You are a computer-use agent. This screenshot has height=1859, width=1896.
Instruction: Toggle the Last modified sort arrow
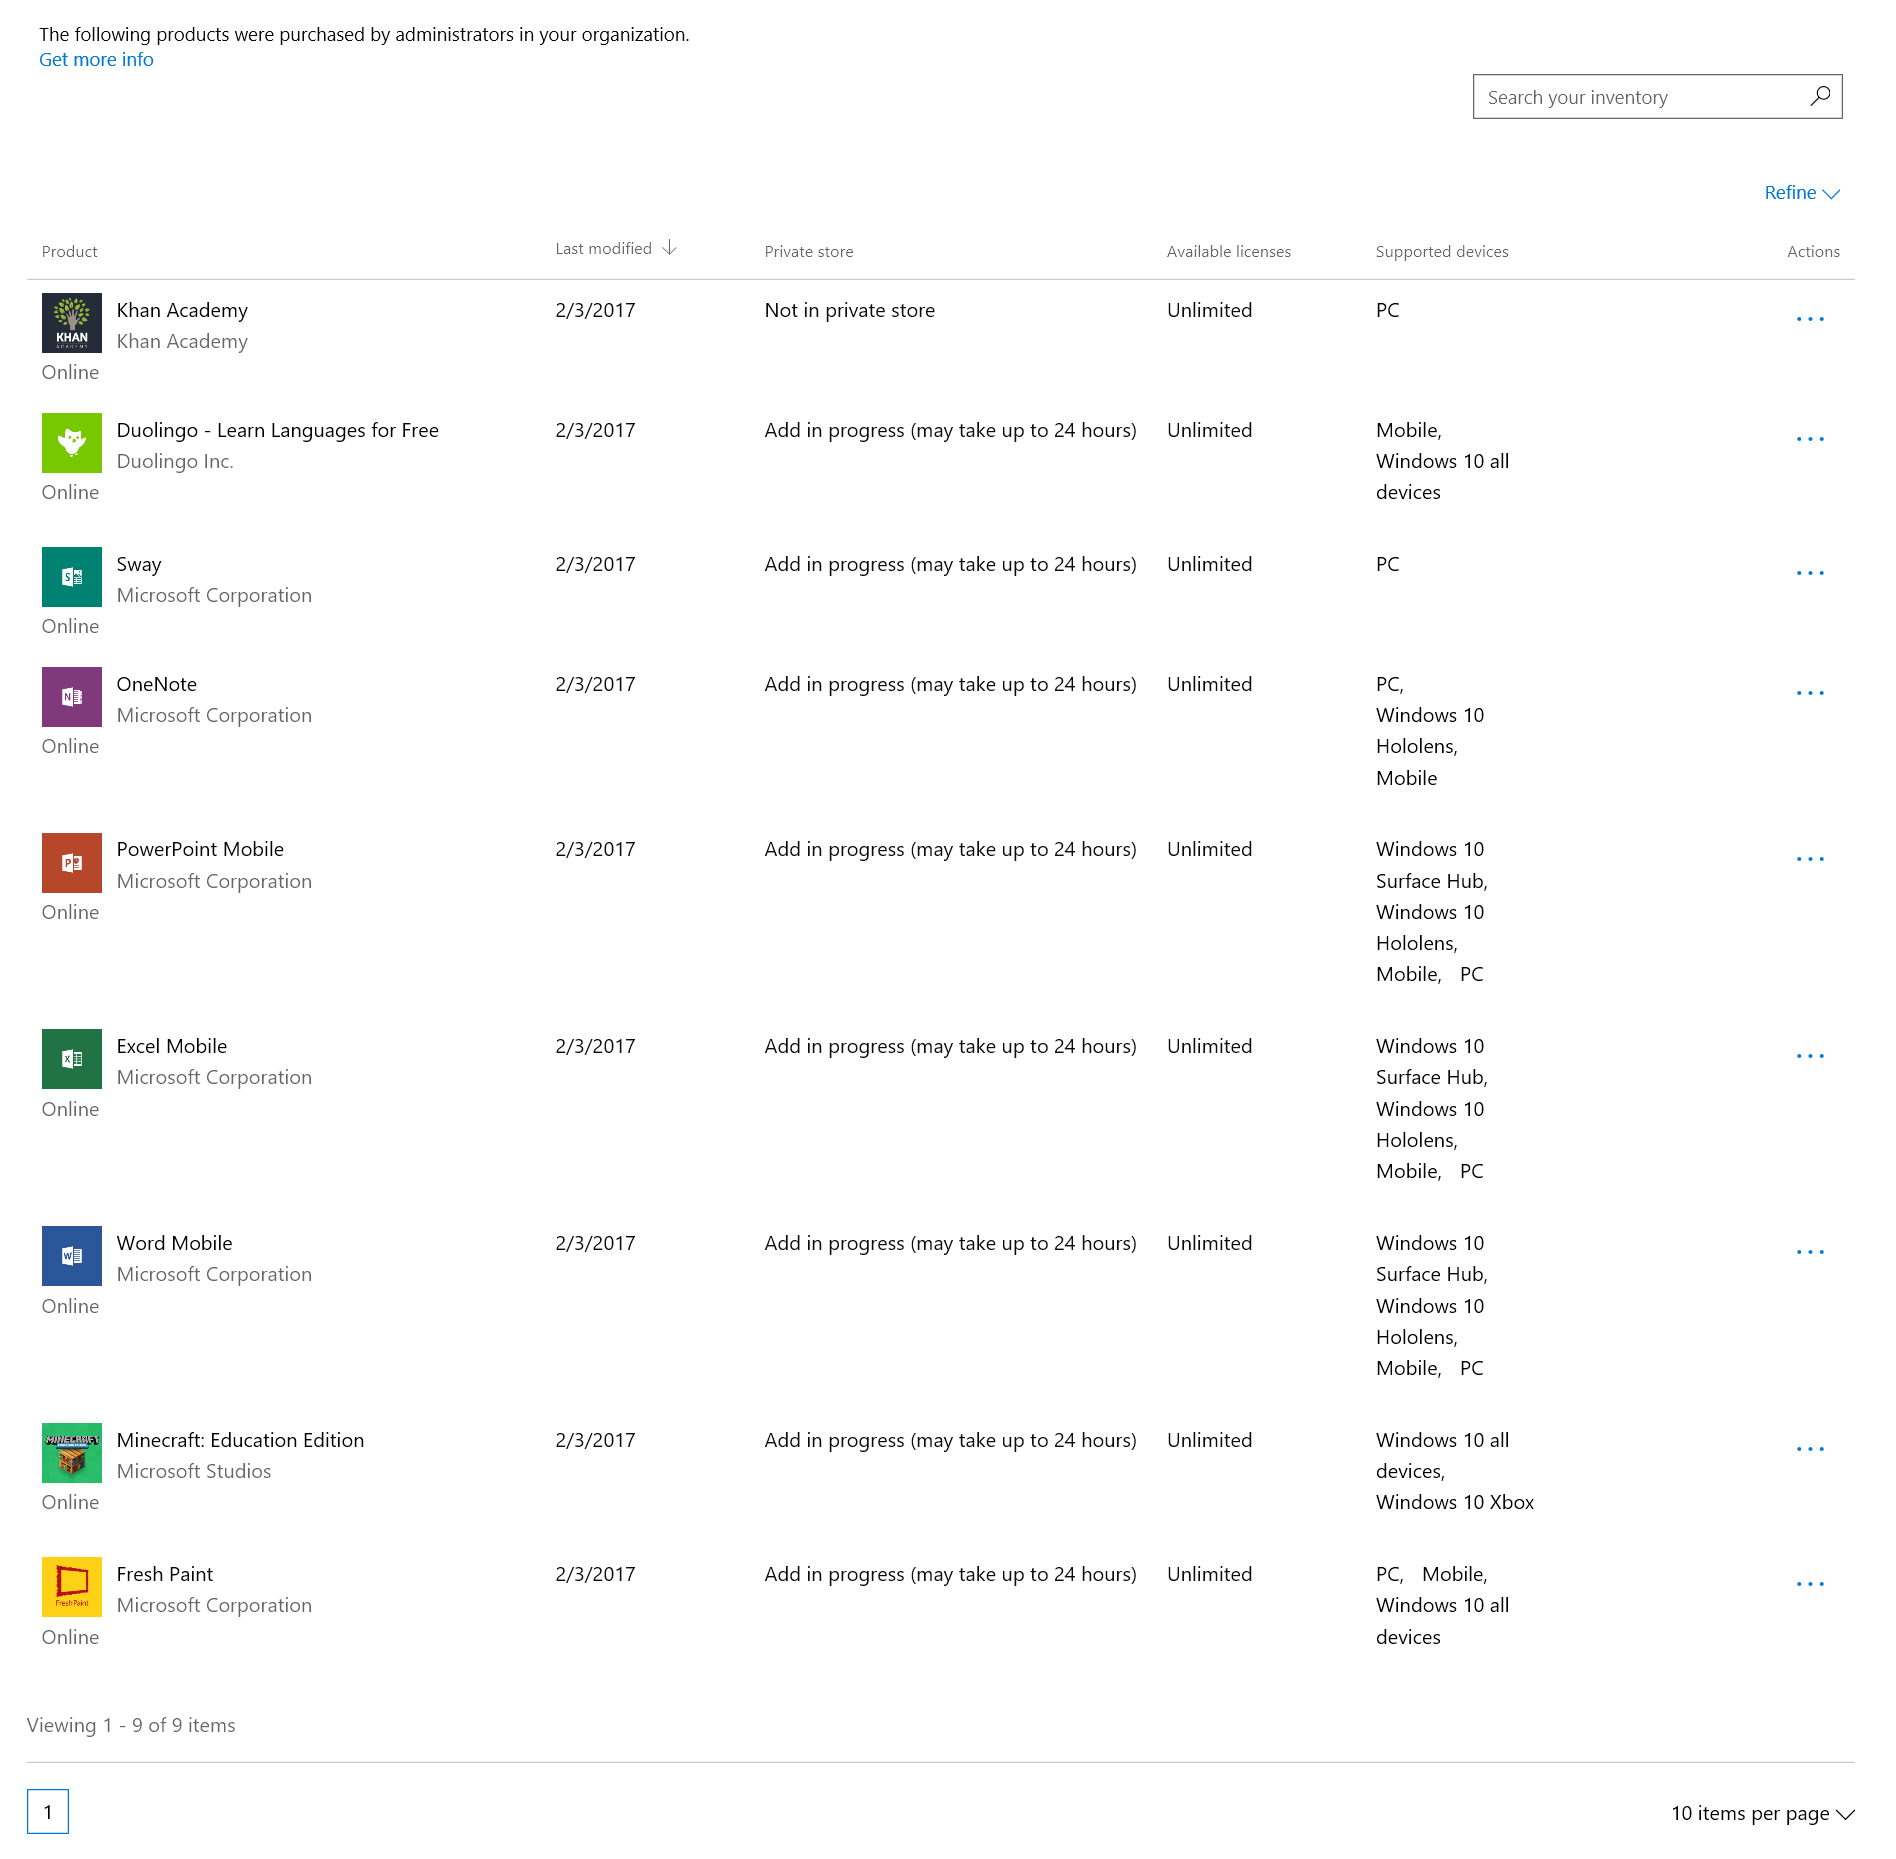(670, 248)
